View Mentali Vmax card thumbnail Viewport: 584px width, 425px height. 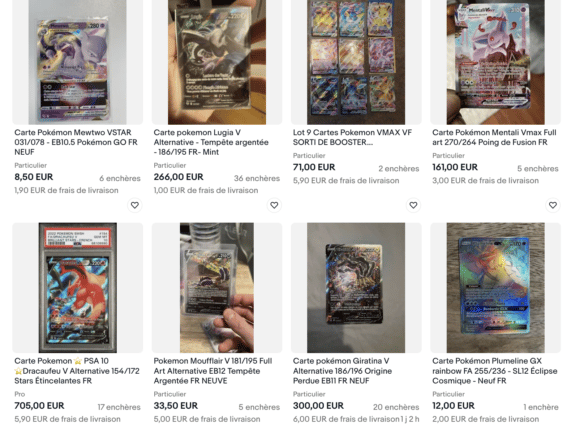pyautogui.click(x=495, y=62)
